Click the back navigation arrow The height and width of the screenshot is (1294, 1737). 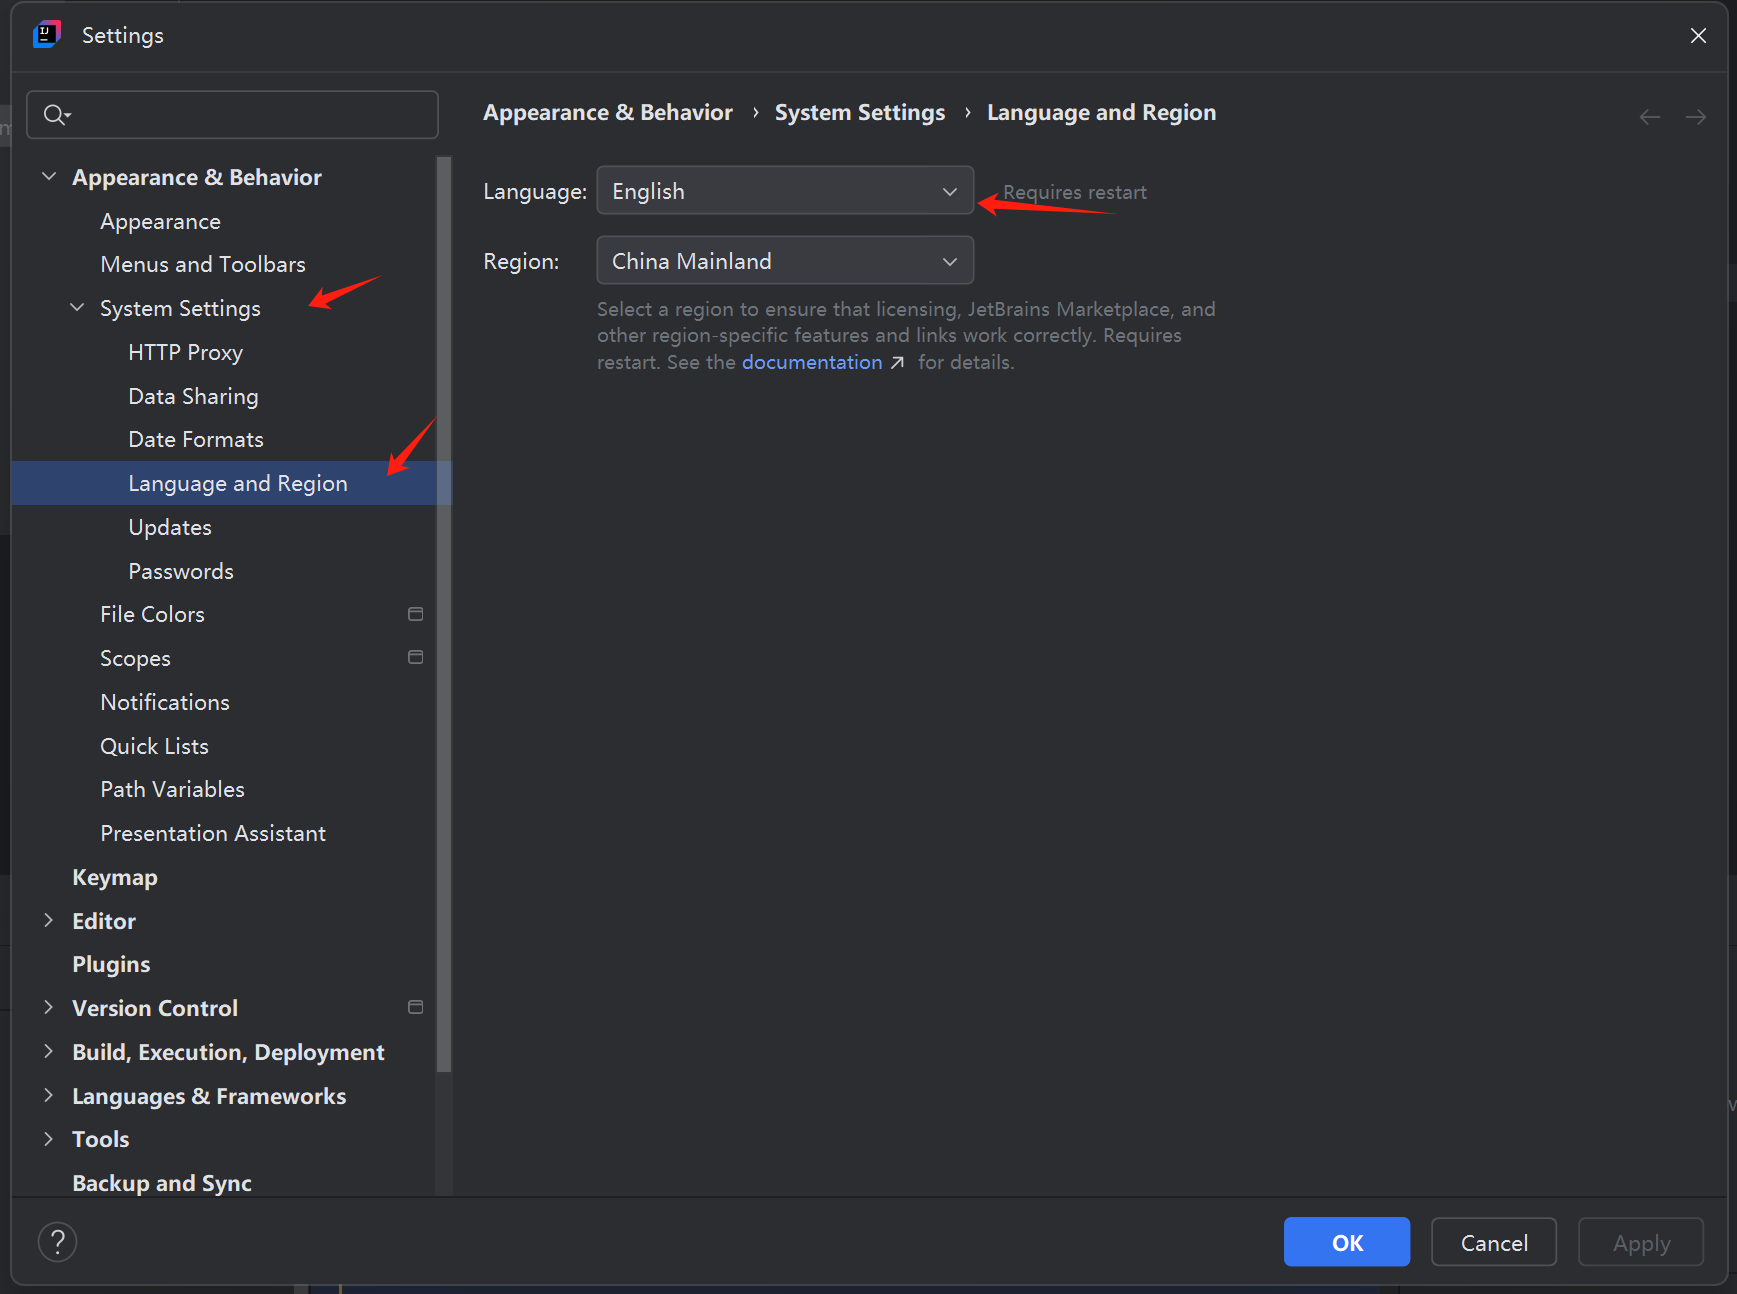[x=1650, y=117]
